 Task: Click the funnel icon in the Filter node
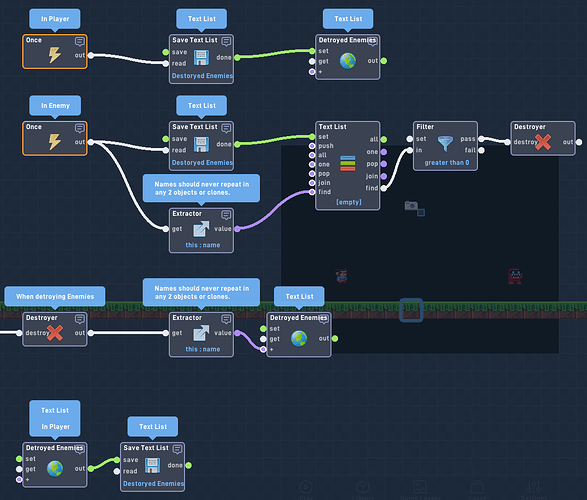445,143
